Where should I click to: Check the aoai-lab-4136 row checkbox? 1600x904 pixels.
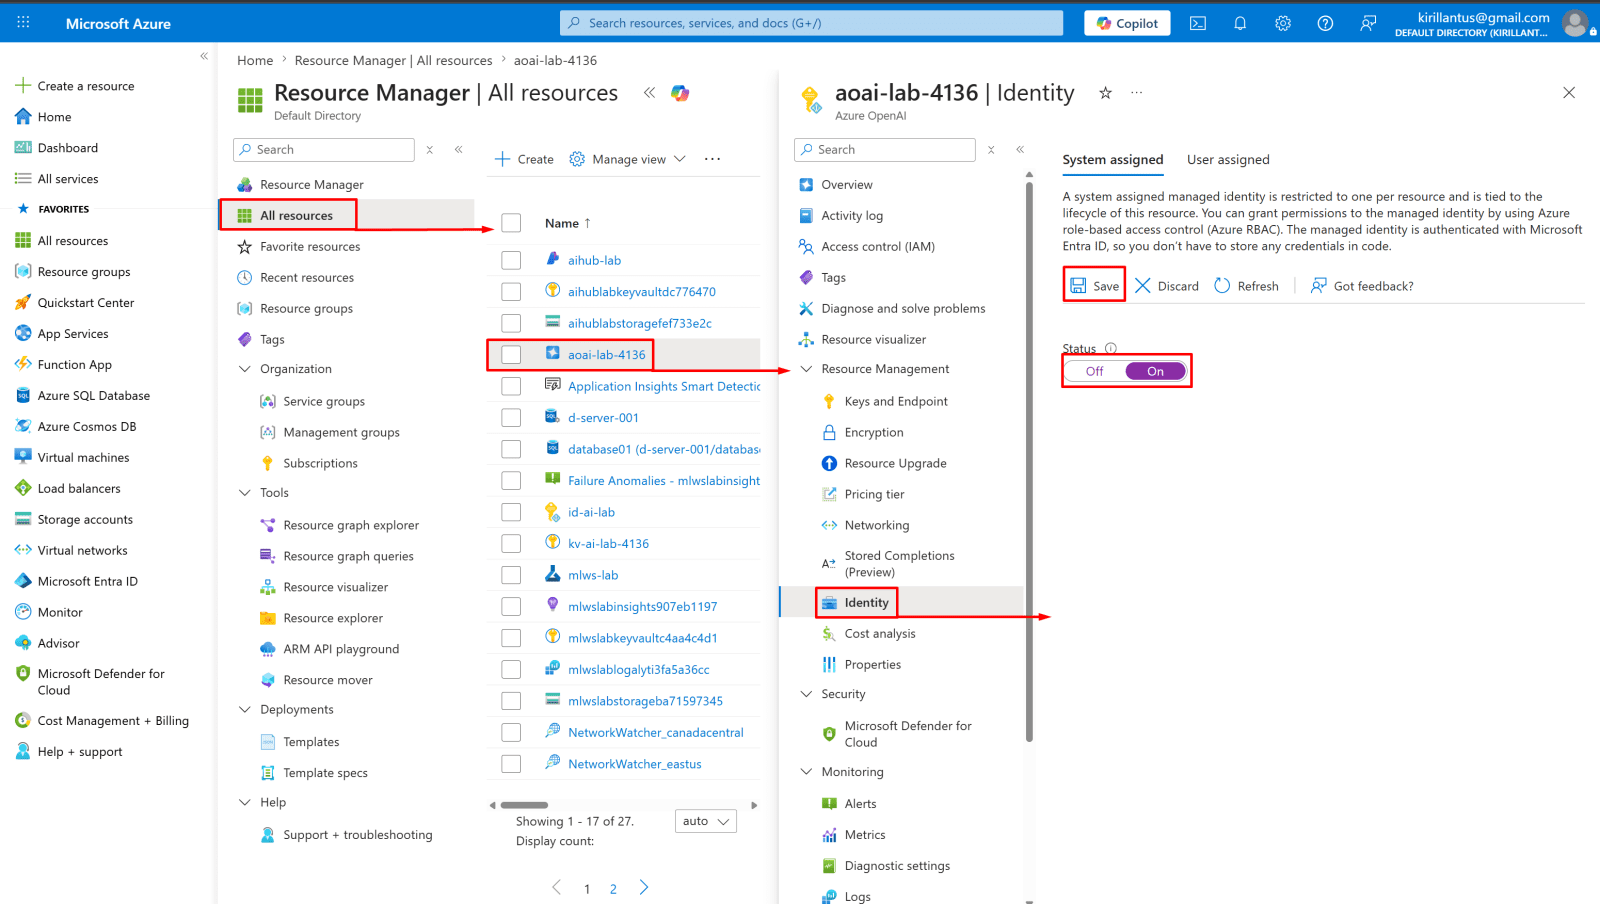(x=511, y=355)
